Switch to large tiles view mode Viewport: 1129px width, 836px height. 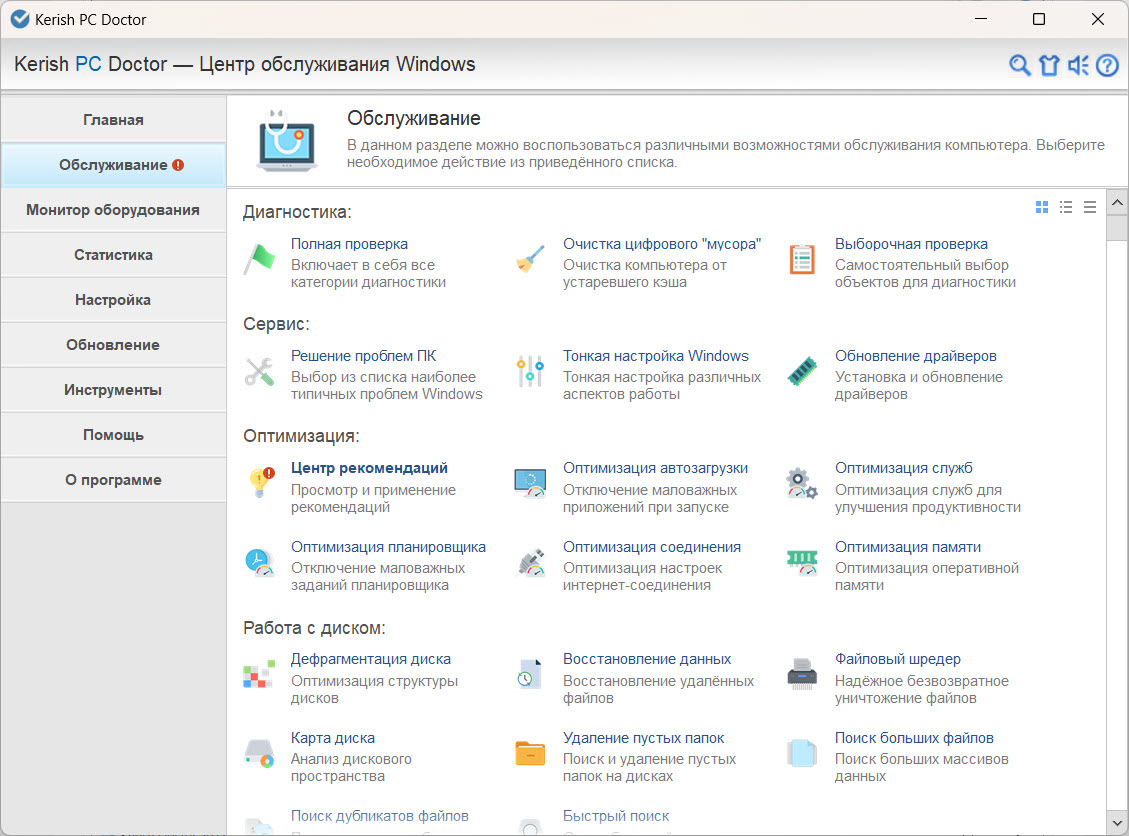[x=1042, y=207]
